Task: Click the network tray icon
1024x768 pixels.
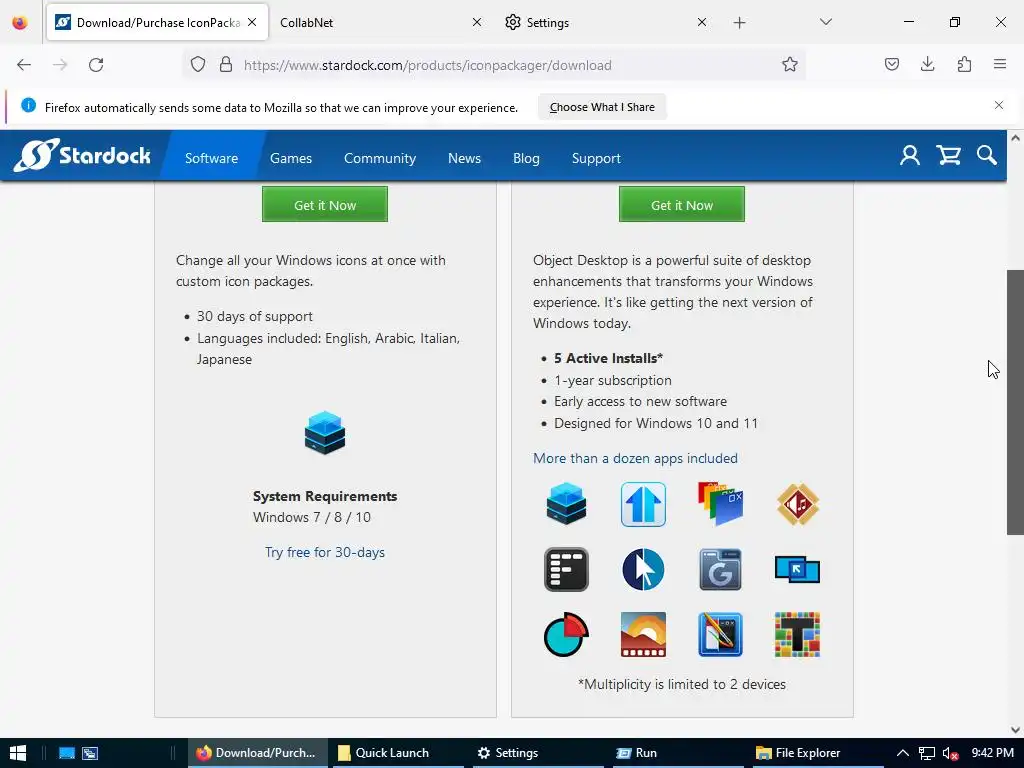Action: coord(927,754)
